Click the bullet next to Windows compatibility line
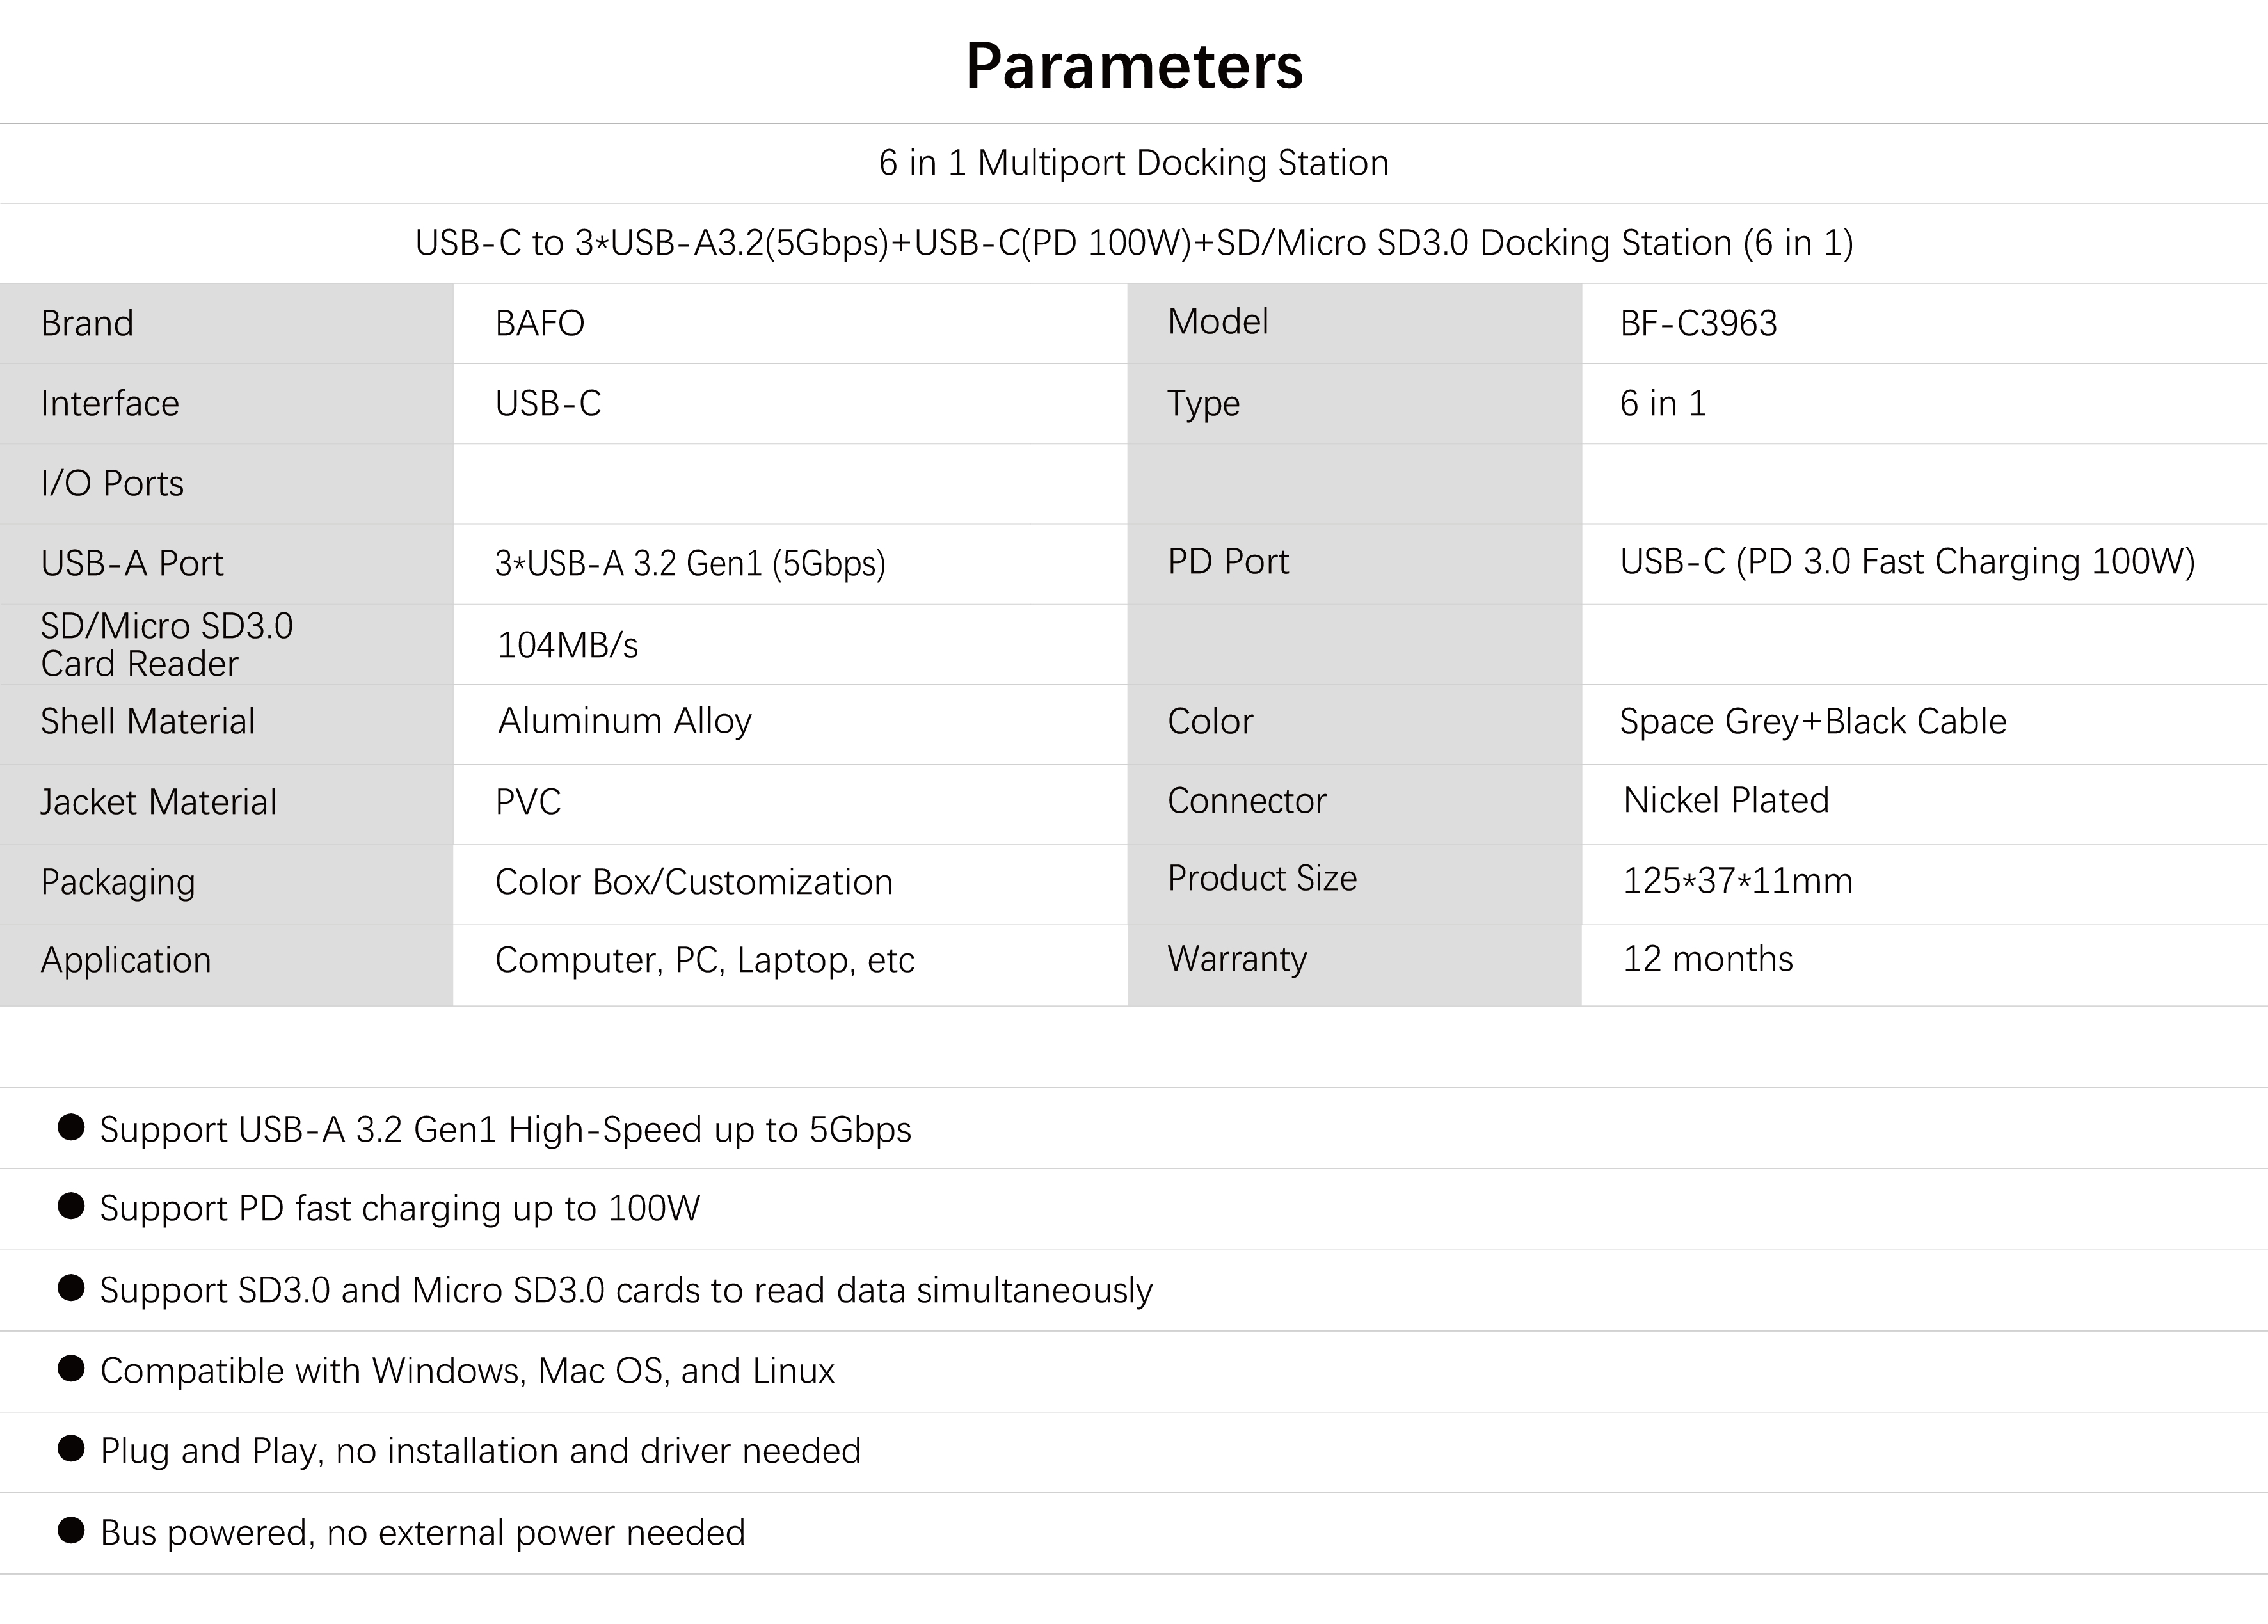The image size is (2268, 1624). tap(71, 1368)
